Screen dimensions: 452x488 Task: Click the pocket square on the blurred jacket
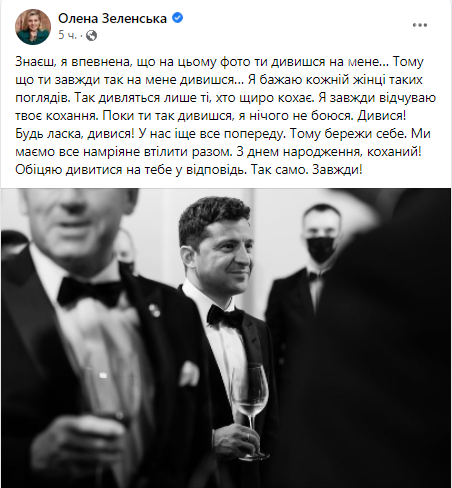point(189,373)
